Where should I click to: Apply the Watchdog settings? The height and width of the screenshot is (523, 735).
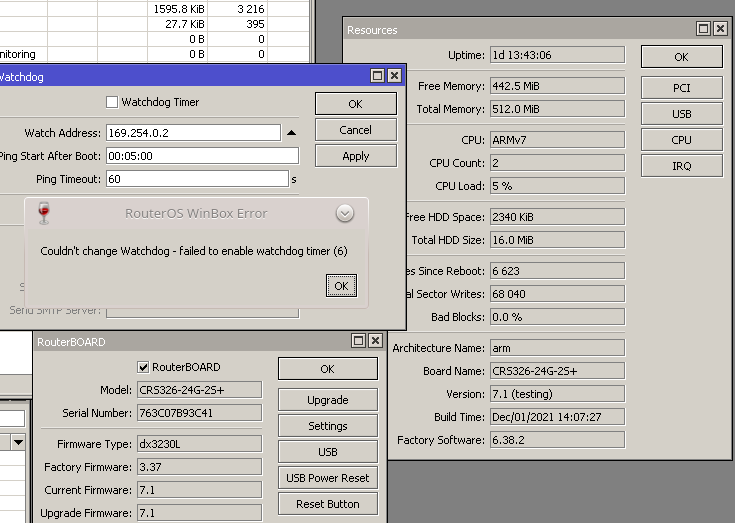click(356, 156)
